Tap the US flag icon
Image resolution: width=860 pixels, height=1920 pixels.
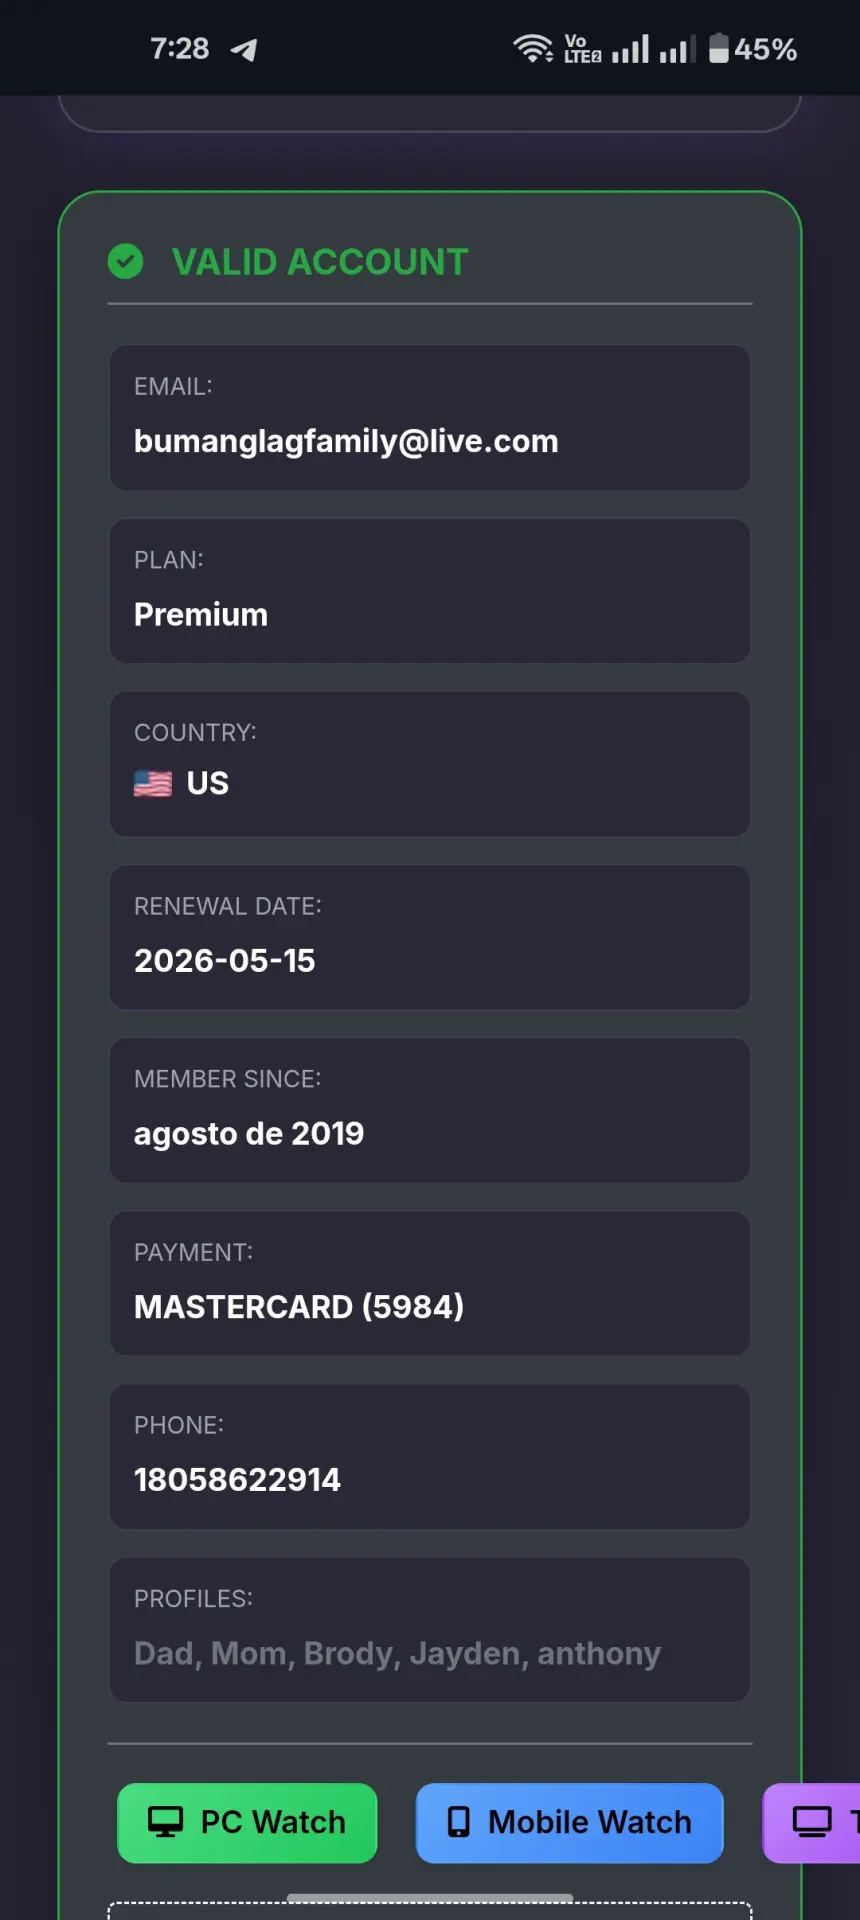click(153, 783)
